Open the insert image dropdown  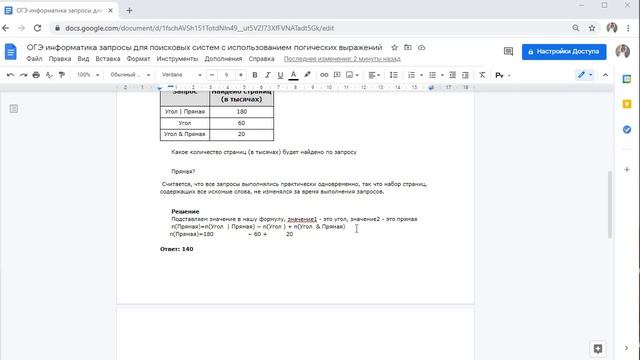click(x=352, y=75)
